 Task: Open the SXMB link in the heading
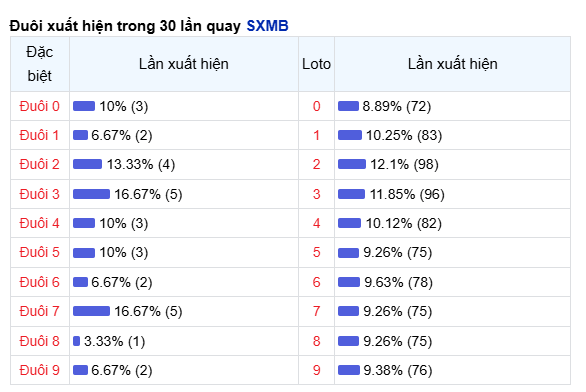267,26
